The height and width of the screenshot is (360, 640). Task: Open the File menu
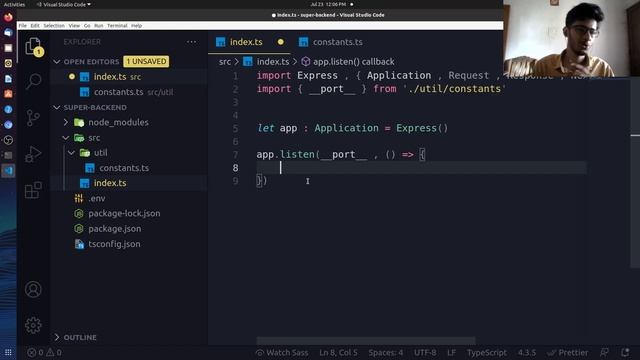pos(22,26)
